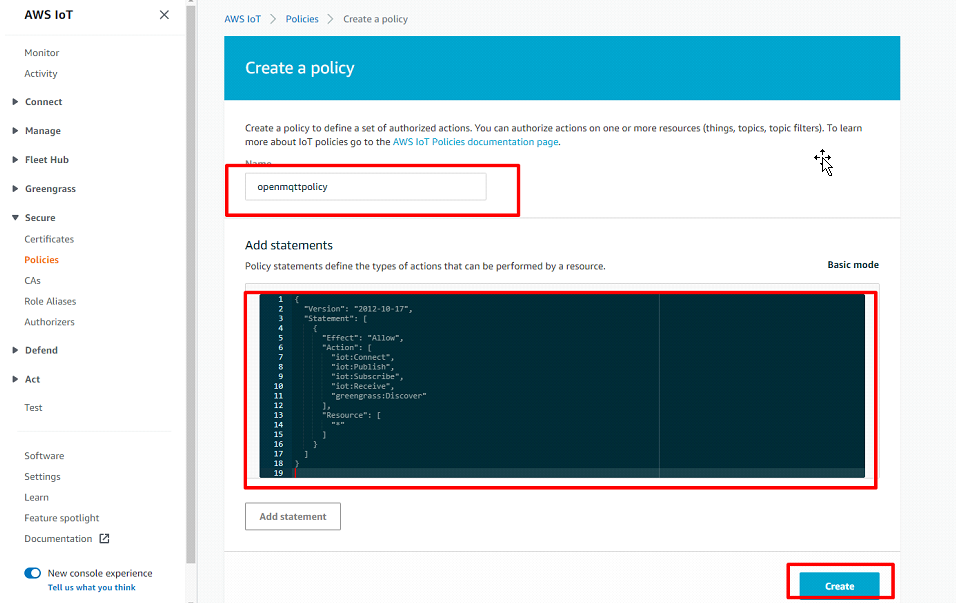Switch to Basic mode
This screenshot has height=603, width=956.
853,264
